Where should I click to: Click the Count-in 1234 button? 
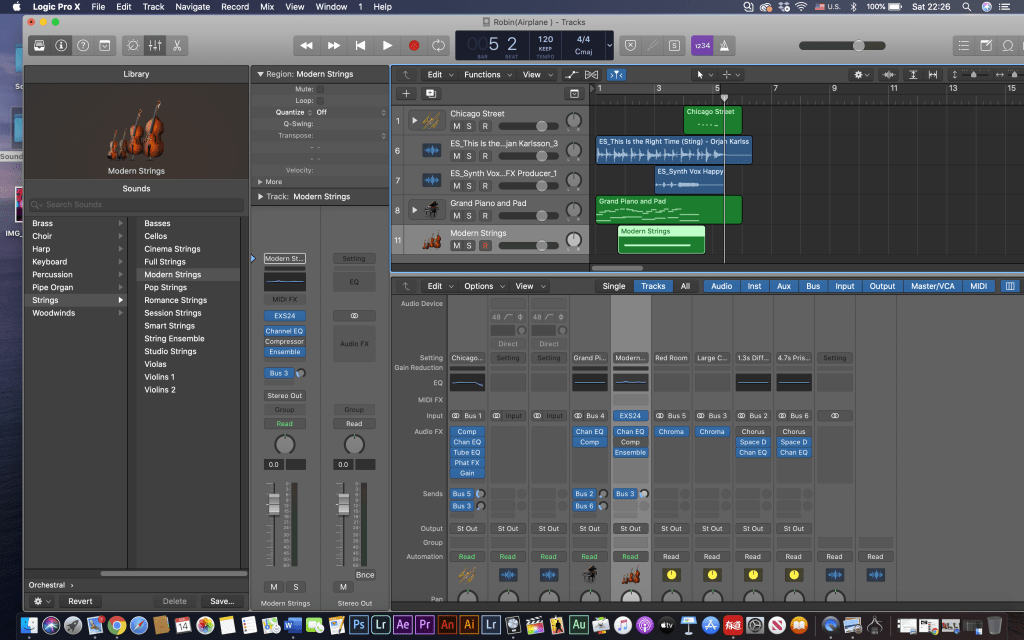[x=701, y=45]
